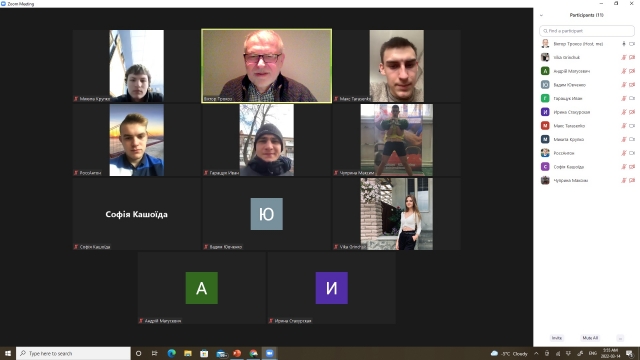
Task: Unmute Макс Tarasenko in the participants list
Action: point(624,126)
